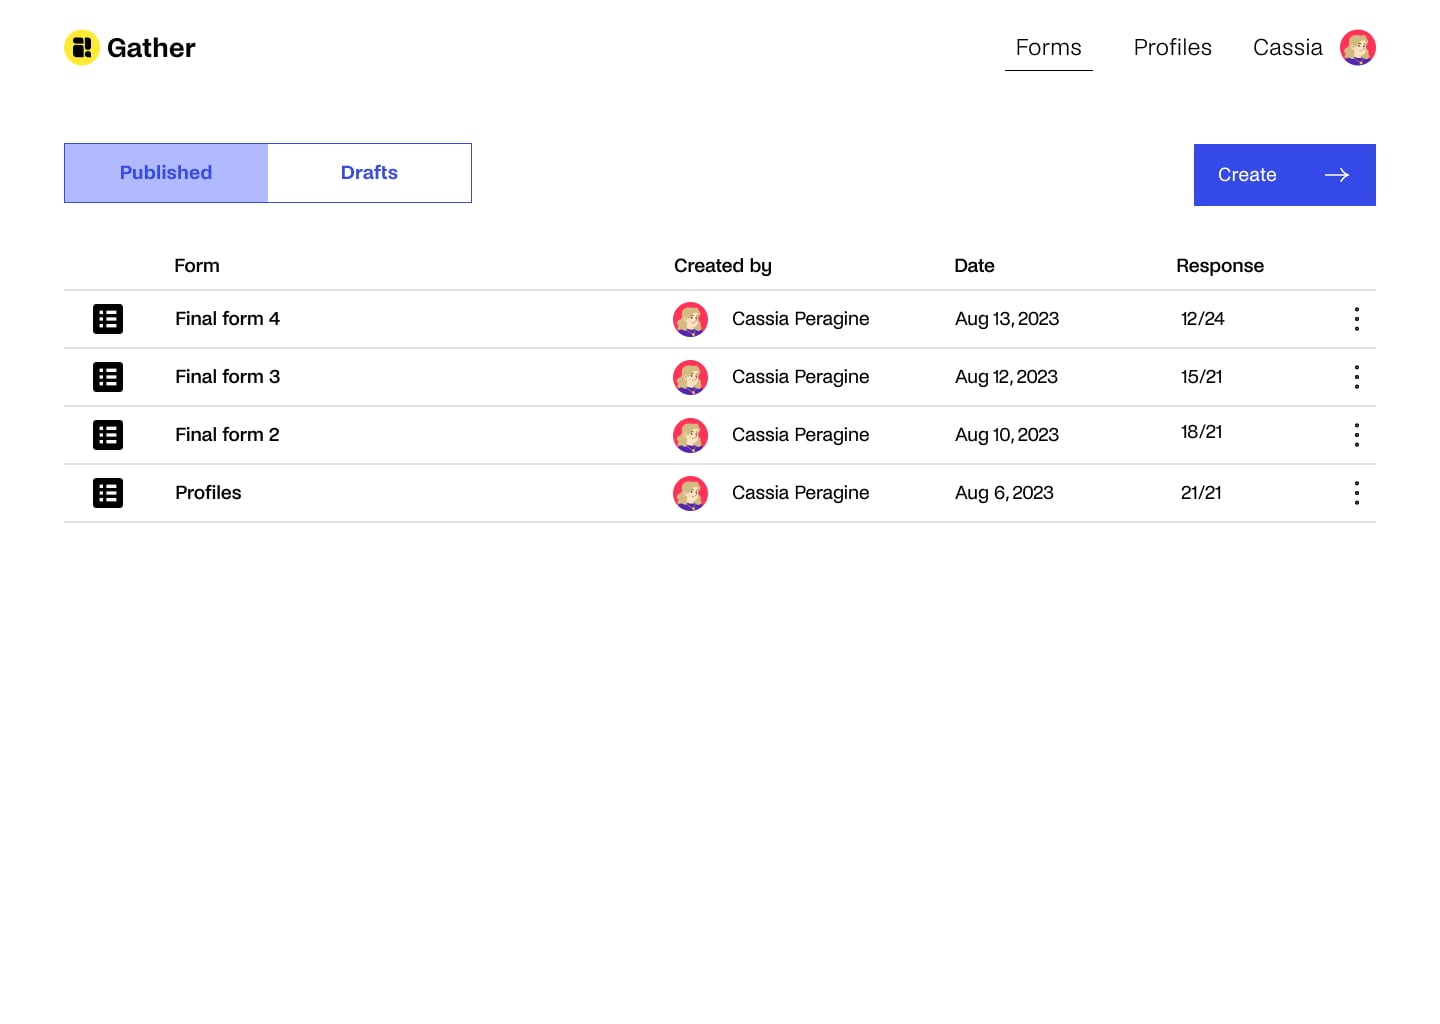Click creator avatar in Final form 4 row
The width and height of the screenshot is (1440, 1024).
point(691,319)
